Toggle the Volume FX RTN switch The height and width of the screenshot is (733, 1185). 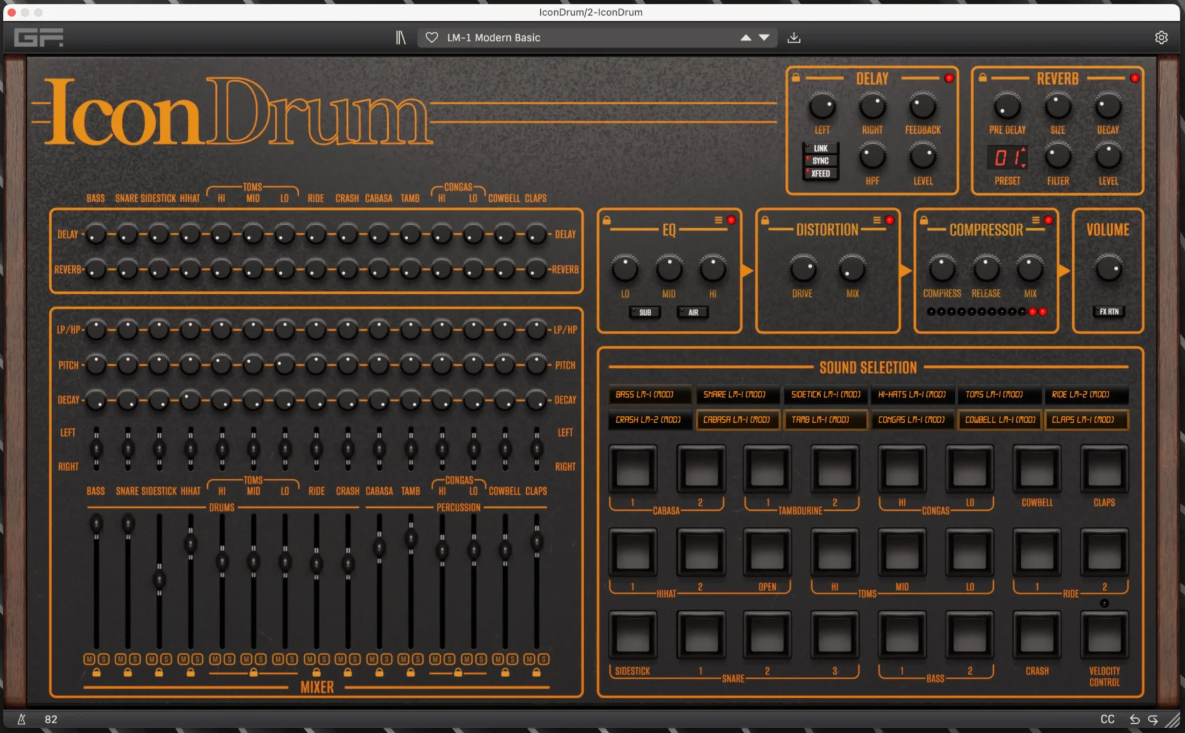coord(1108,311)
